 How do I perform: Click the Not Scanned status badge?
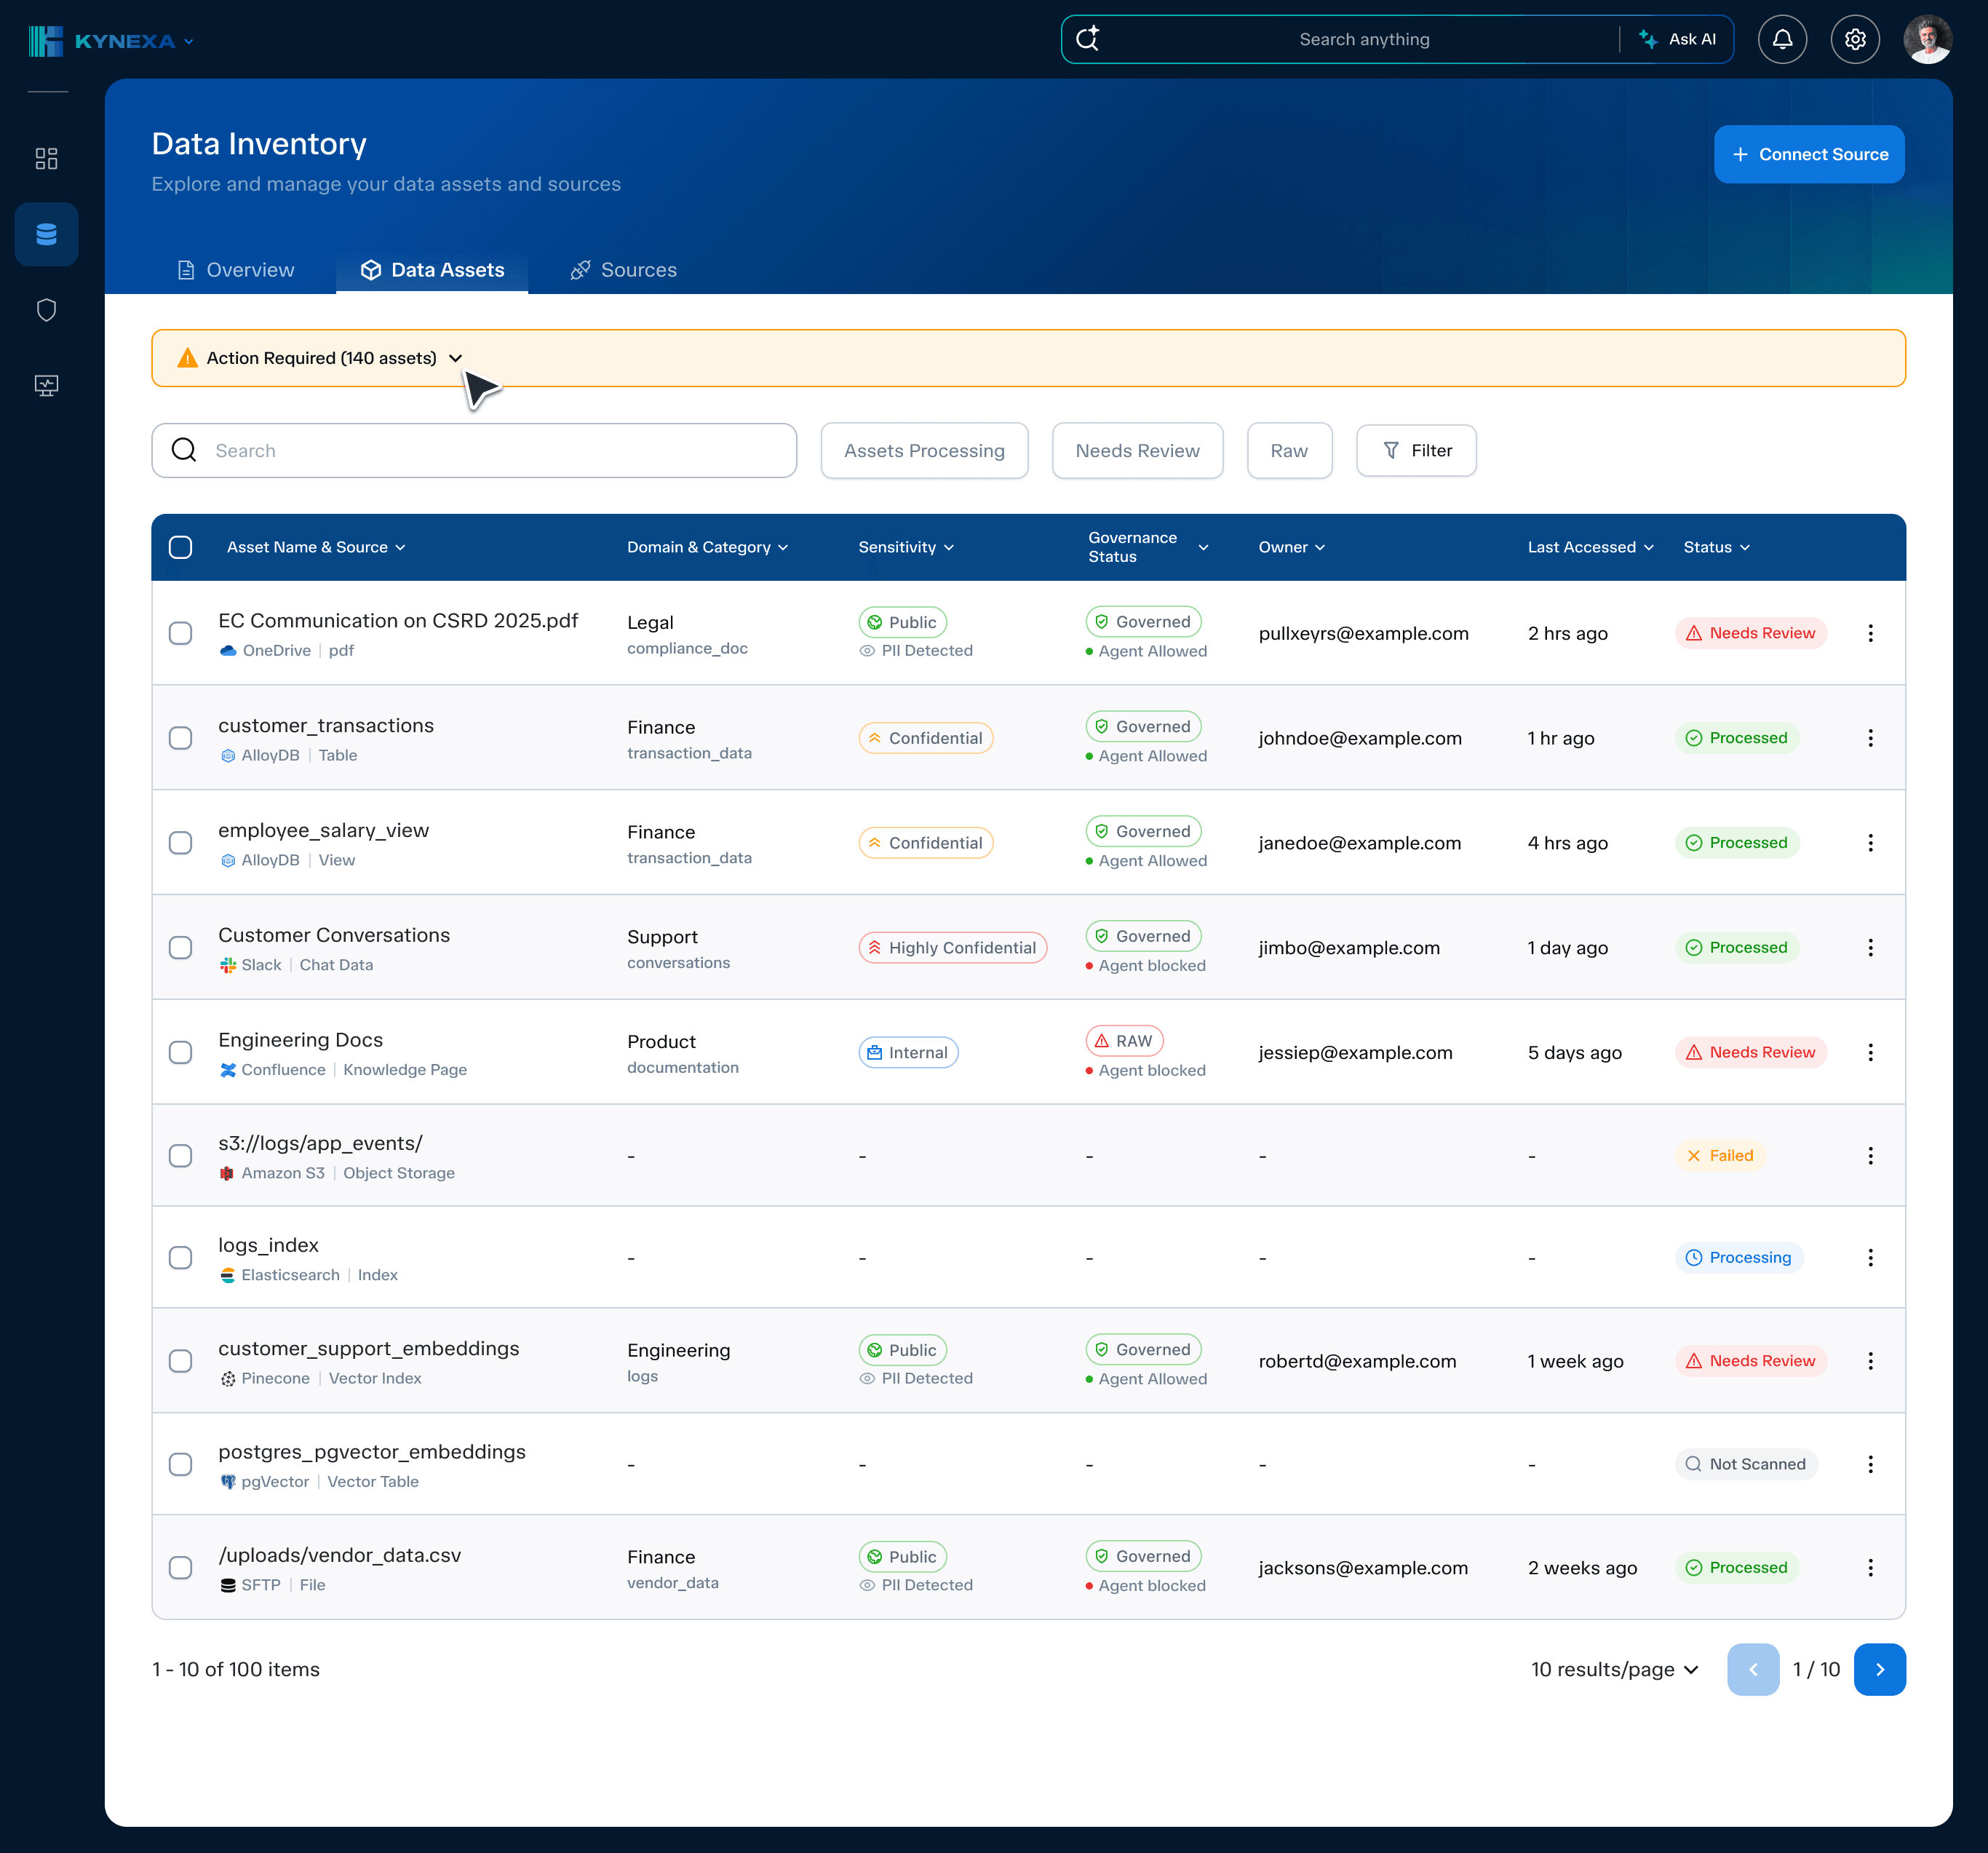(1746, 1464)
